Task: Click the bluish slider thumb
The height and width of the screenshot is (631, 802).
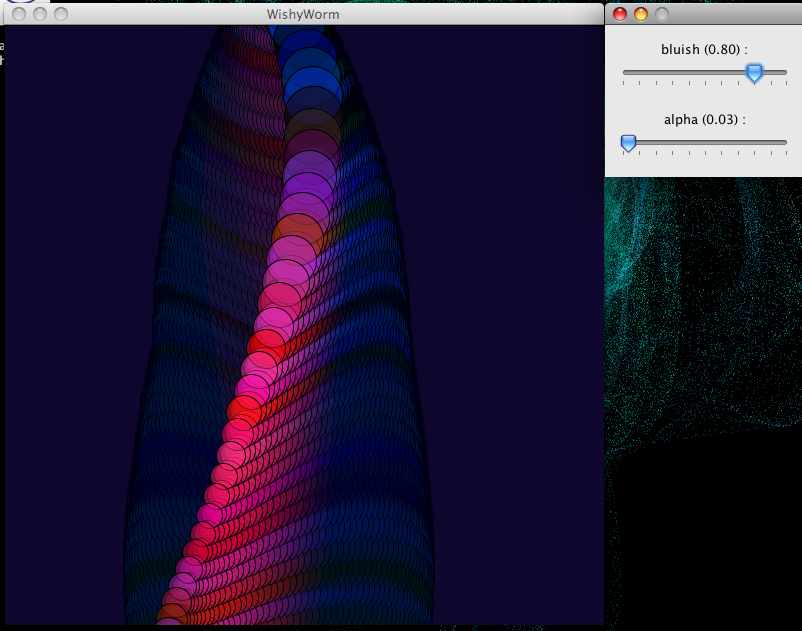Action: coord(754,73)
